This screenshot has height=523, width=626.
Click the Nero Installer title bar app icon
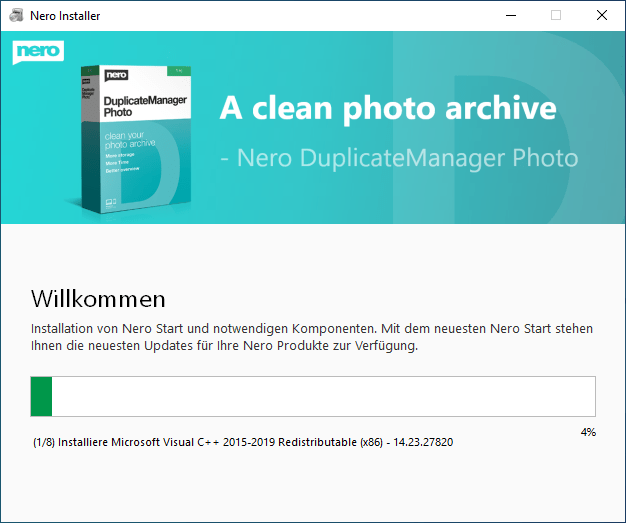[x=15, y=16]
